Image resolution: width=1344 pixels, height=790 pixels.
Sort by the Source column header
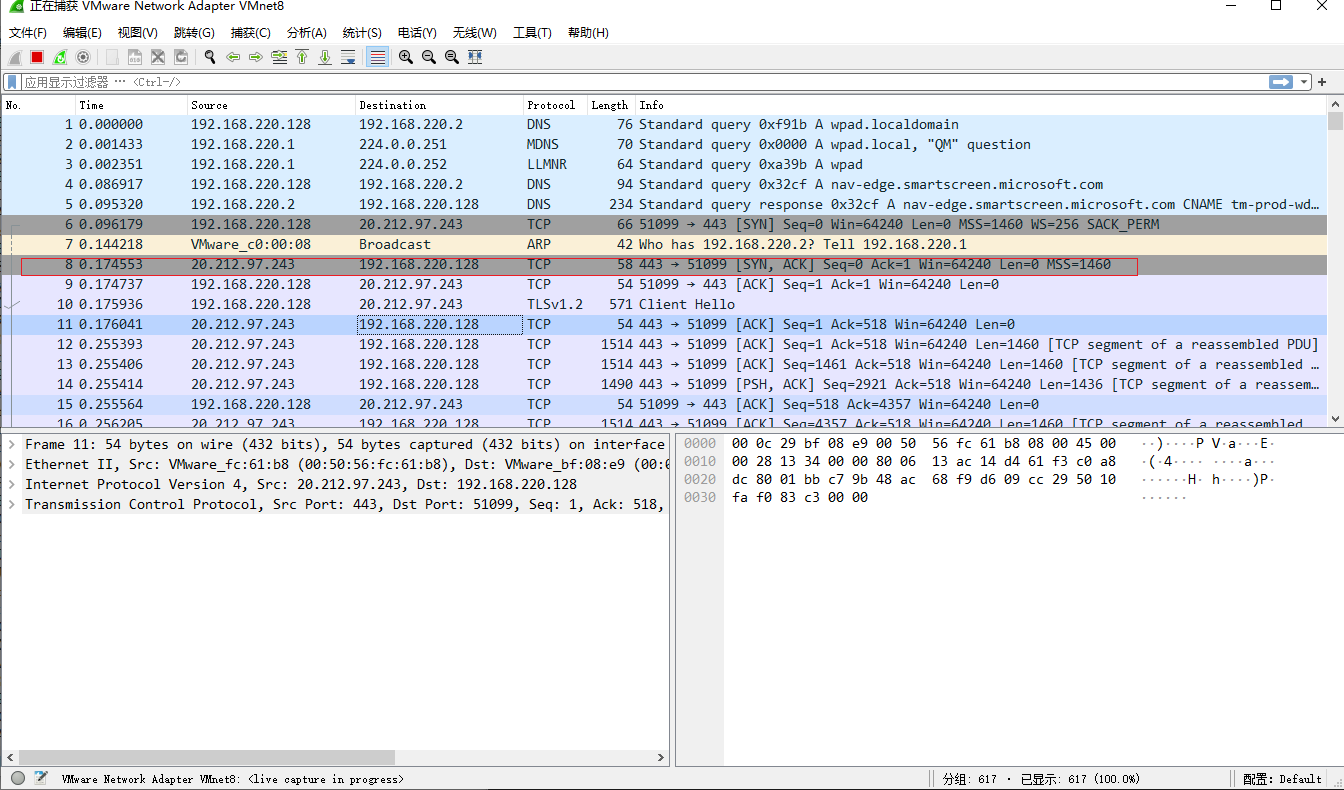click(271, 105)
